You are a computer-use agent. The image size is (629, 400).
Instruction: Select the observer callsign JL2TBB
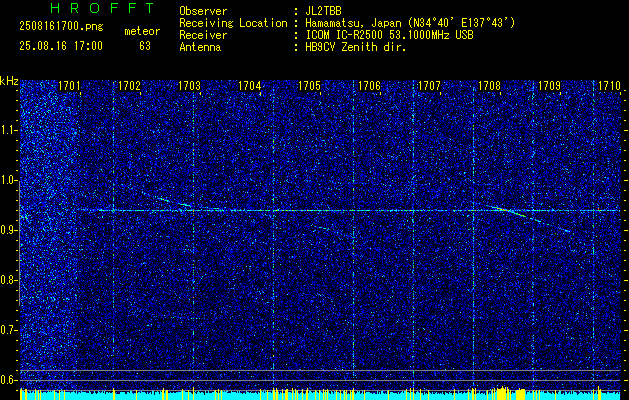323,11
